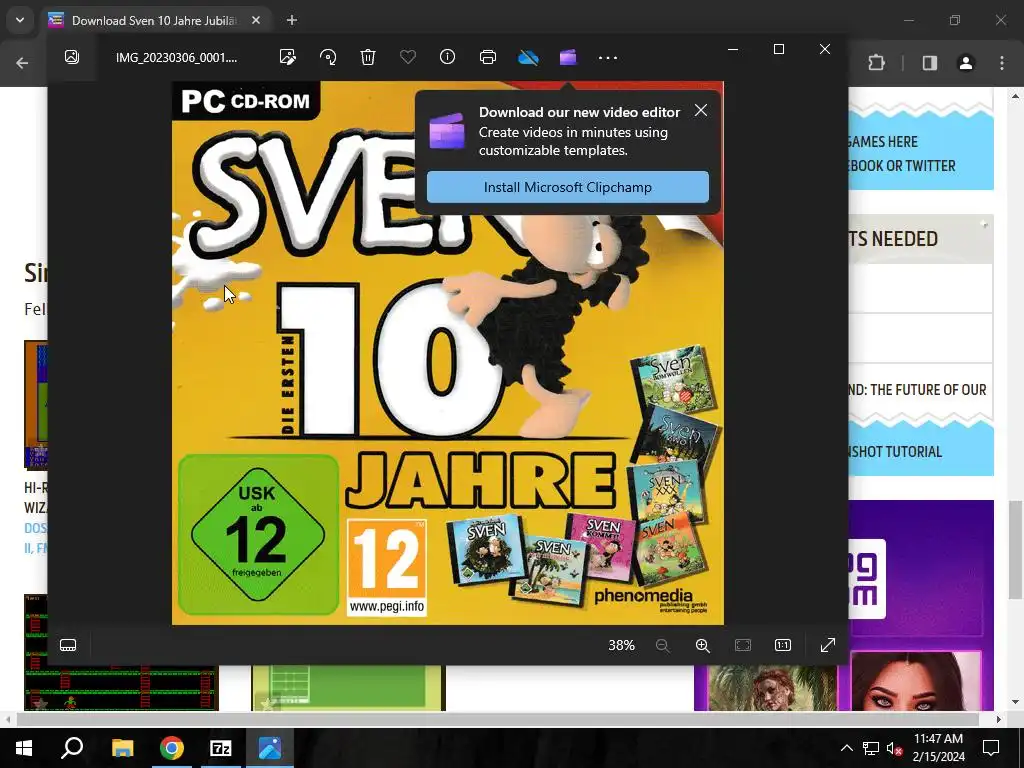Click the webpage vertical scrollbar thumb
The height and width of the screenshot is (768, 1024).
[1015, 550]
